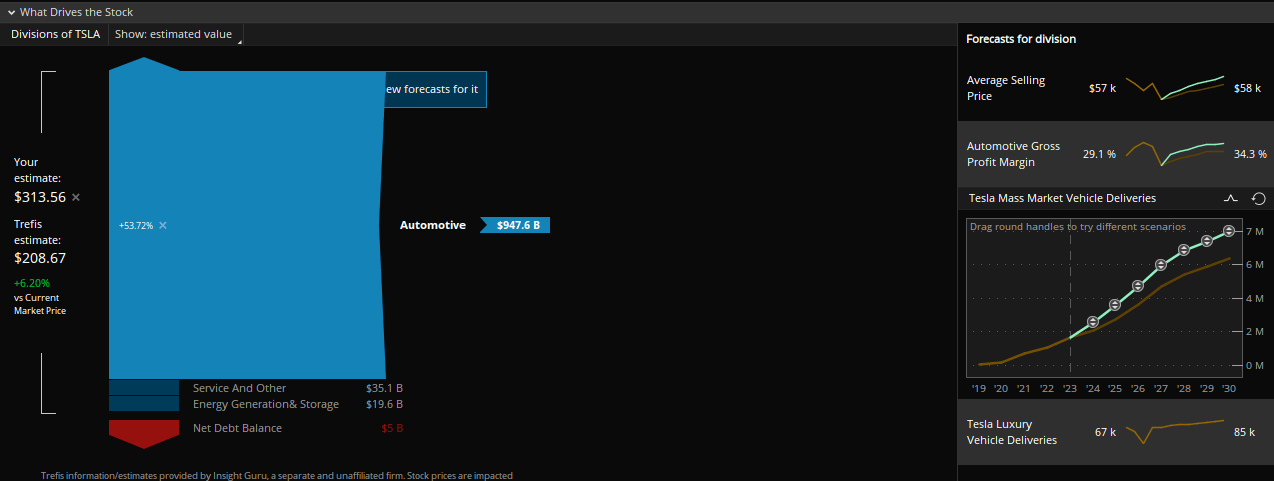The height and width of the screenshot is (481, 1274).
Task: Remove the +53.72% Automotive adjustment
Action: [x=163, y=225]
